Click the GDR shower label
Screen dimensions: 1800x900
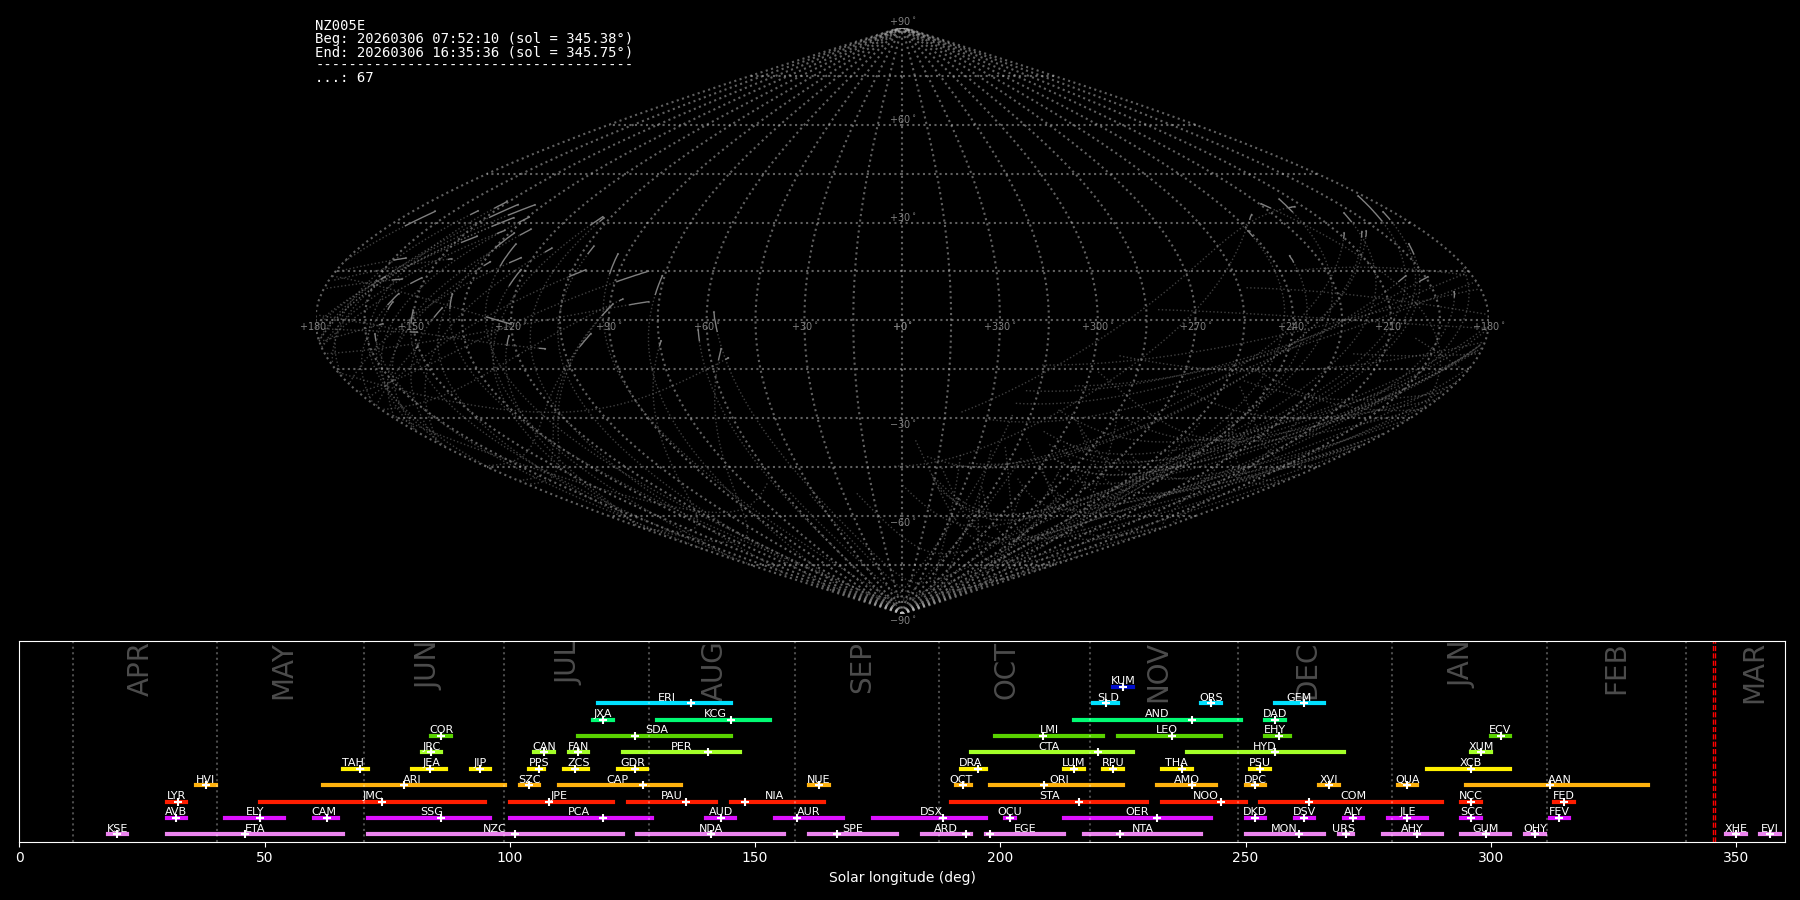pos(633,763)
